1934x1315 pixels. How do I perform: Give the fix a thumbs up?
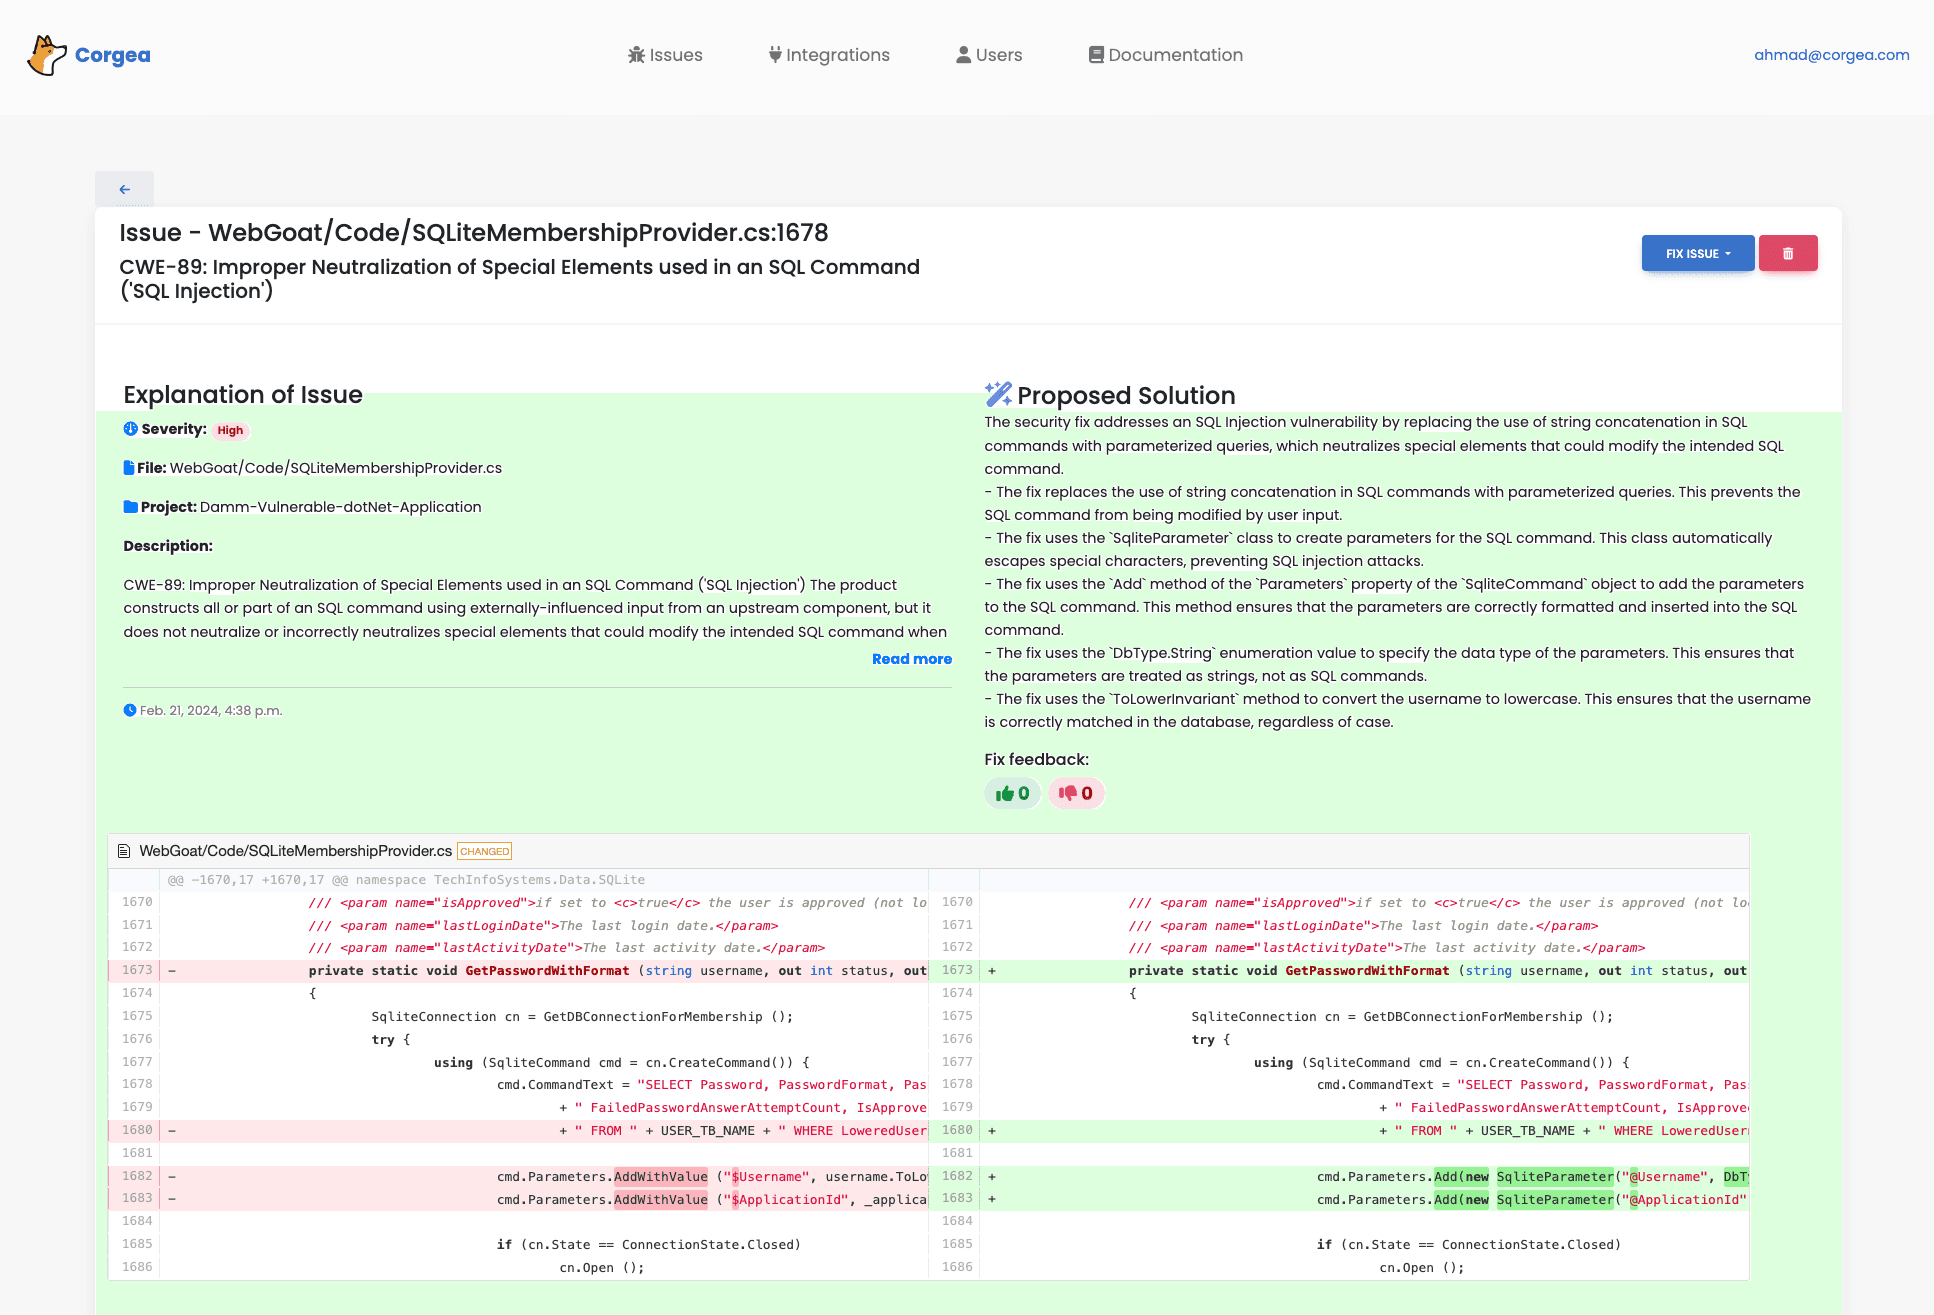pyautogui.click(x=1012, y=793)
